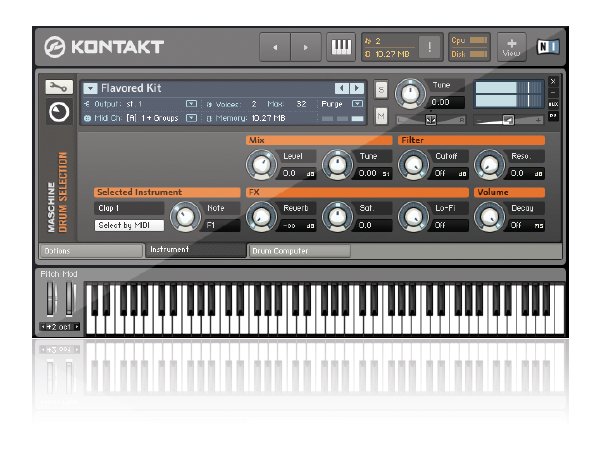This screenshot has width=600, height=470.
Task: Open instrument edit mode with wrench icon
Action: [x=59, y=87]
